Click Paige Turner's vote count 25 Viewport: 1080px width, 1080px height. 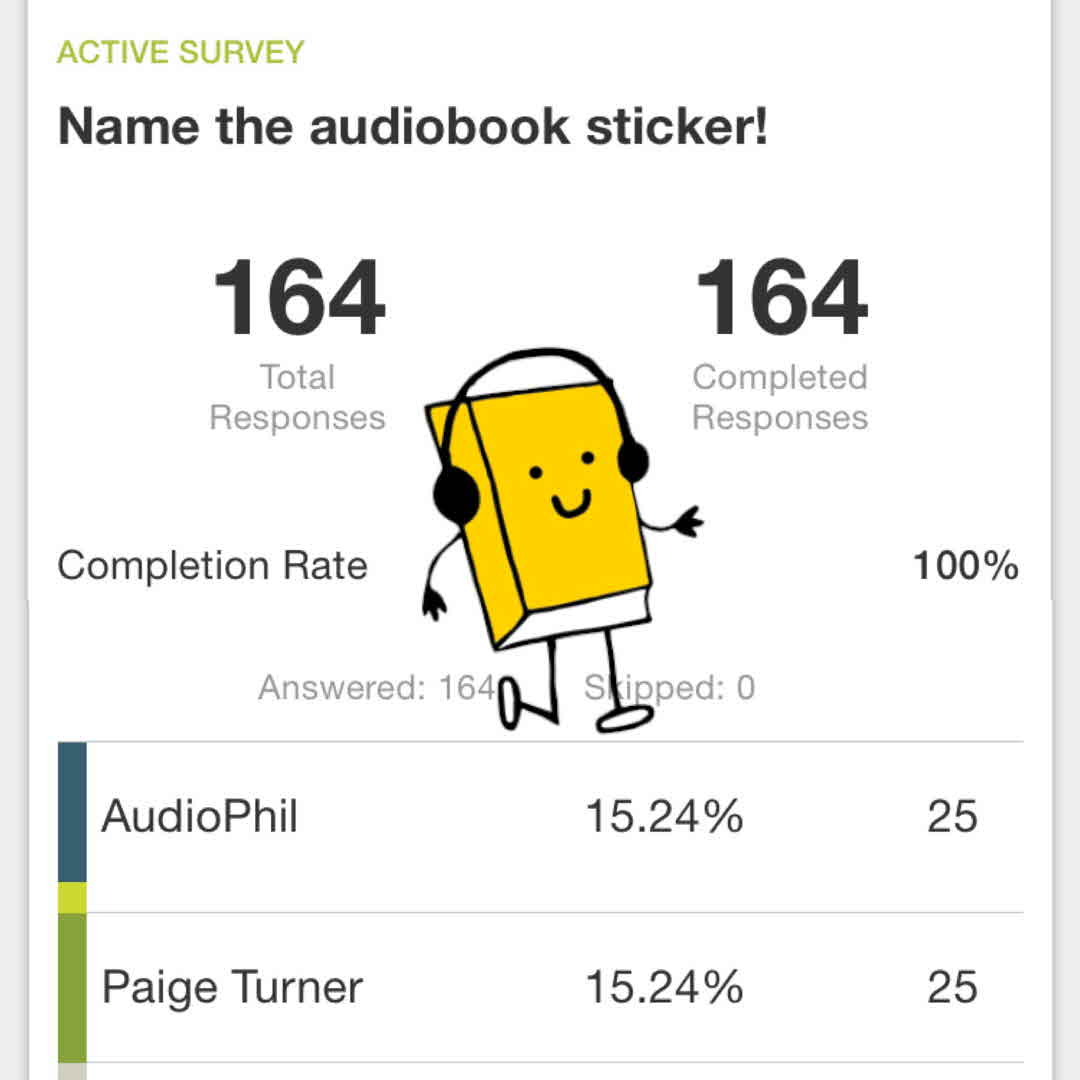click(x=952, y=987)
